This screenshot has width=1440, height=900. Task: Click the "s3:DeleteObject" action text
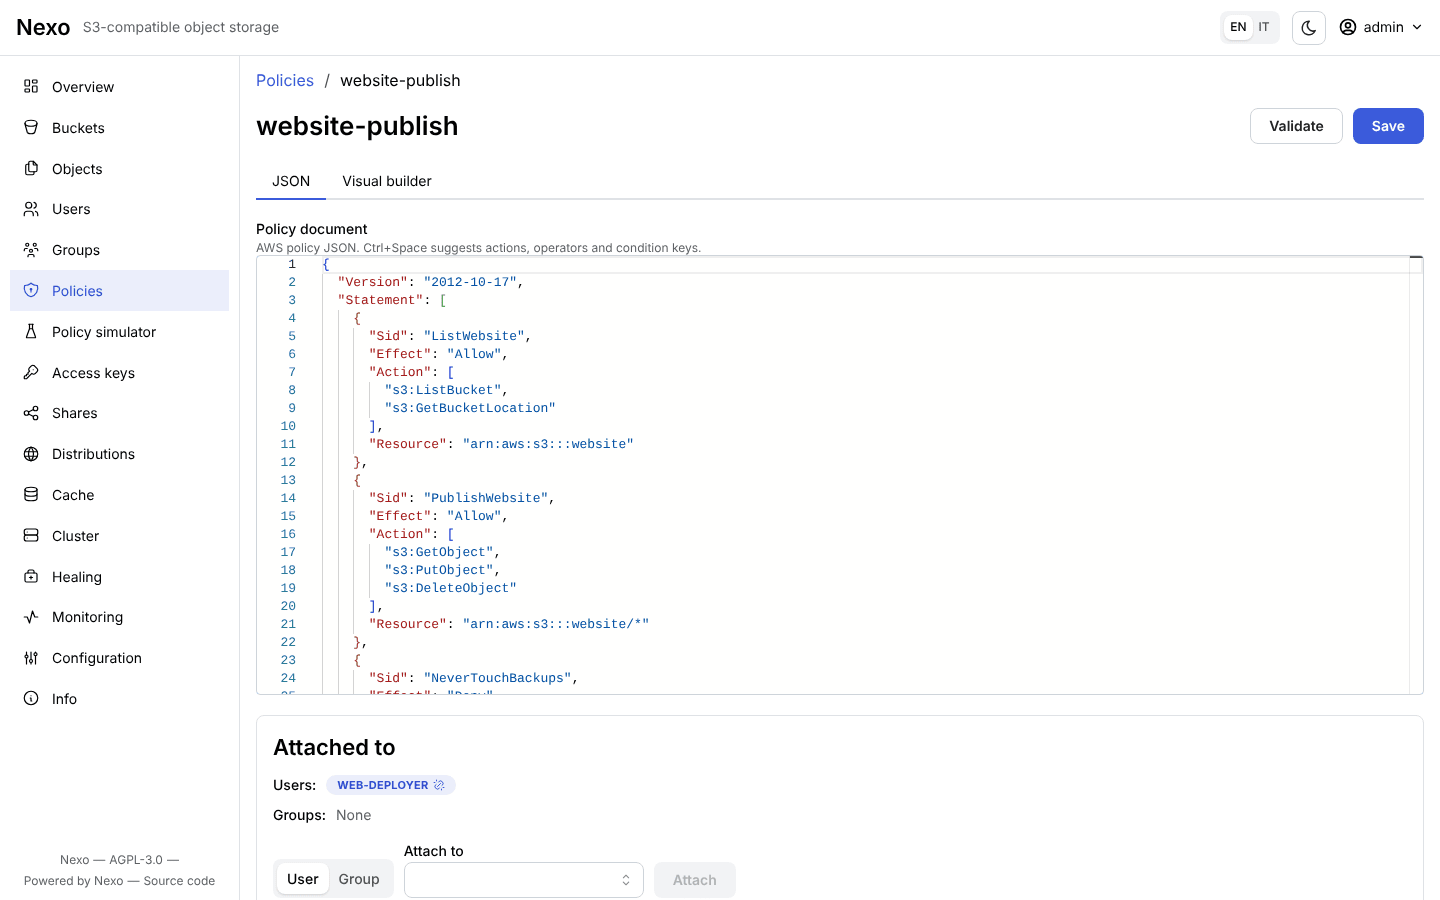click(451, 588)
